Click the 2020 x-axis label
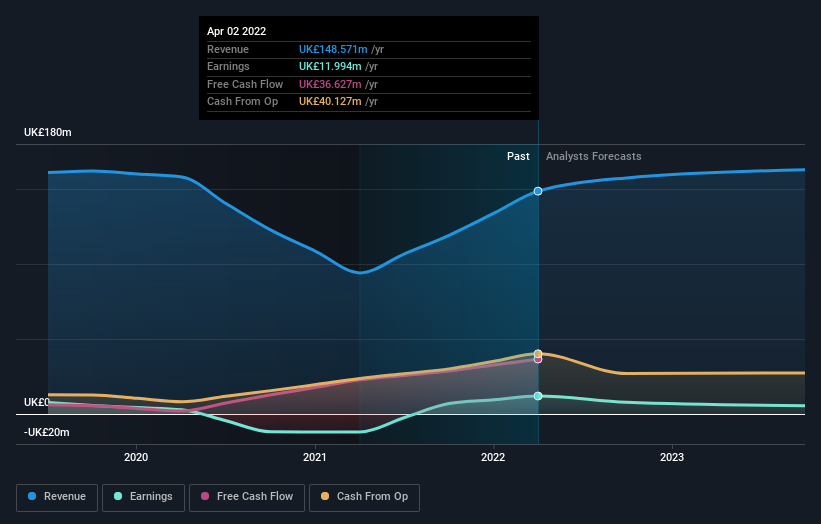Viewport: 821px width, 524px height. [136, 457]
